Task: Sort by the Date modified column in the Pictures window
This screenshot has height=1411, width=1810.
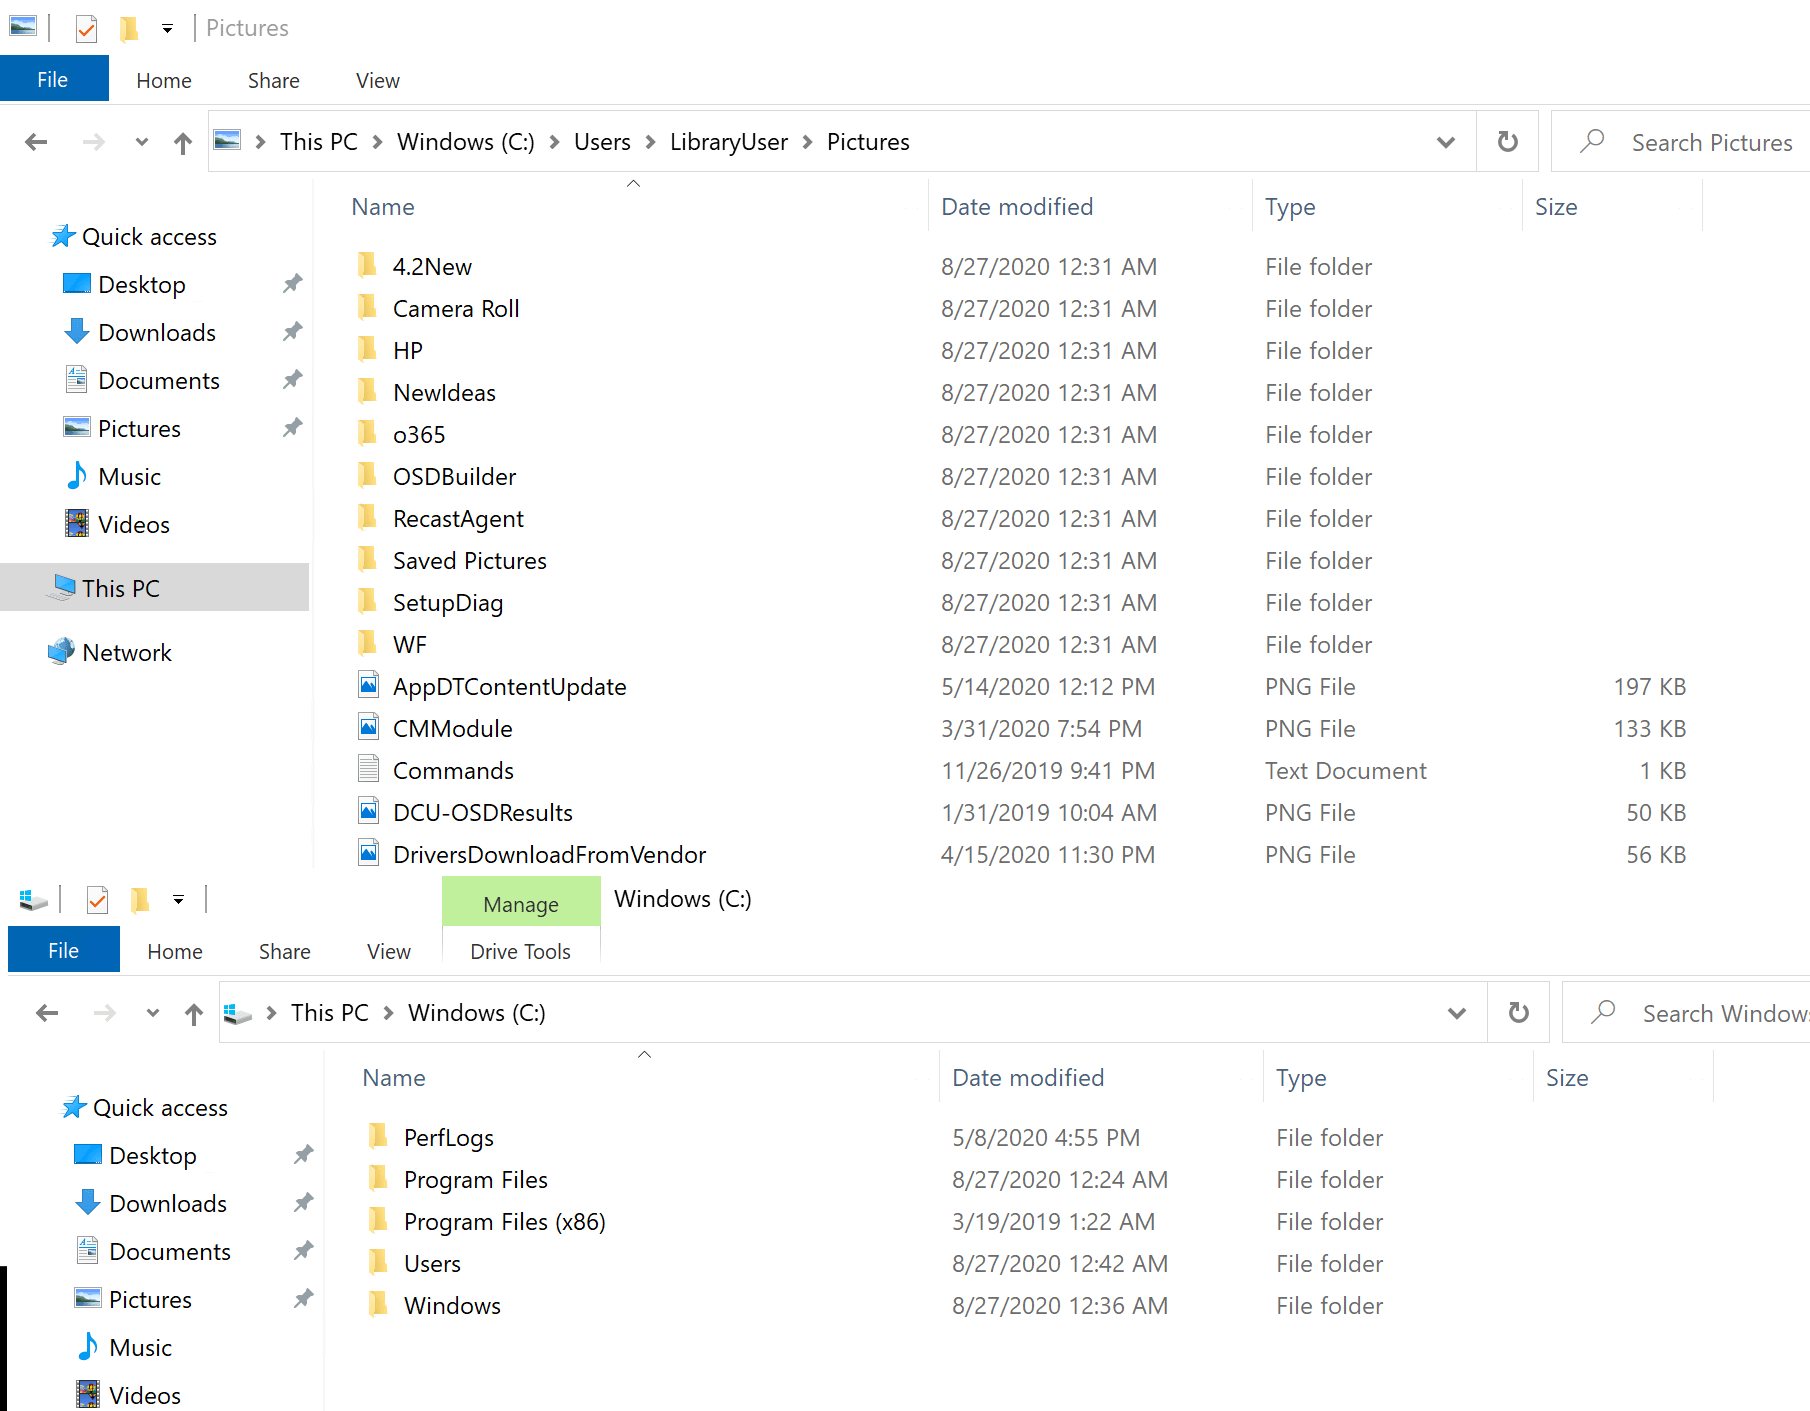Action: (x=1017, y=207)
